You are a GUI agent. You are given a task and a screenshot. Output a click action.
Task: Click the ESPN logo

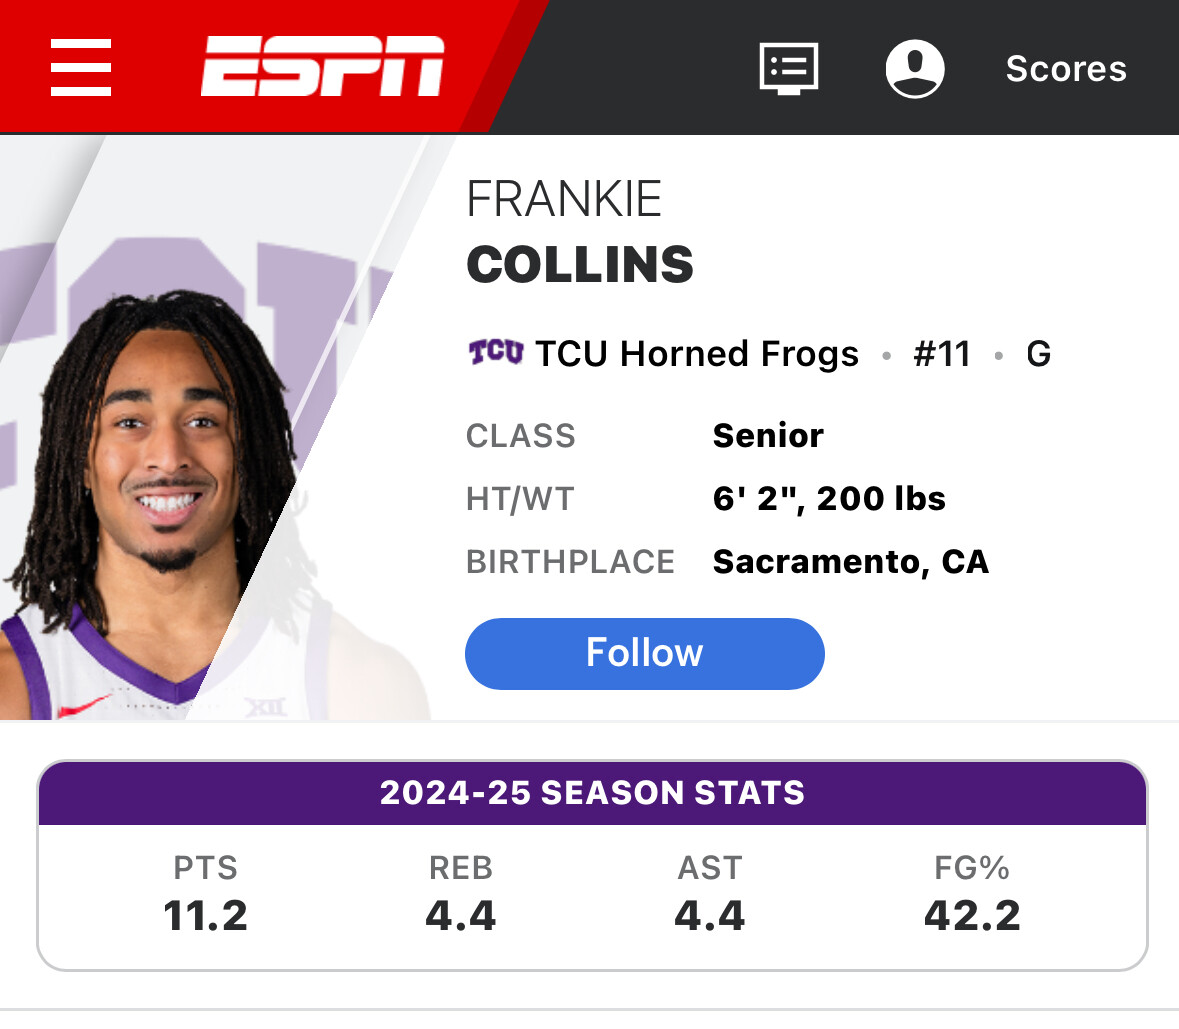click(322, 67)
